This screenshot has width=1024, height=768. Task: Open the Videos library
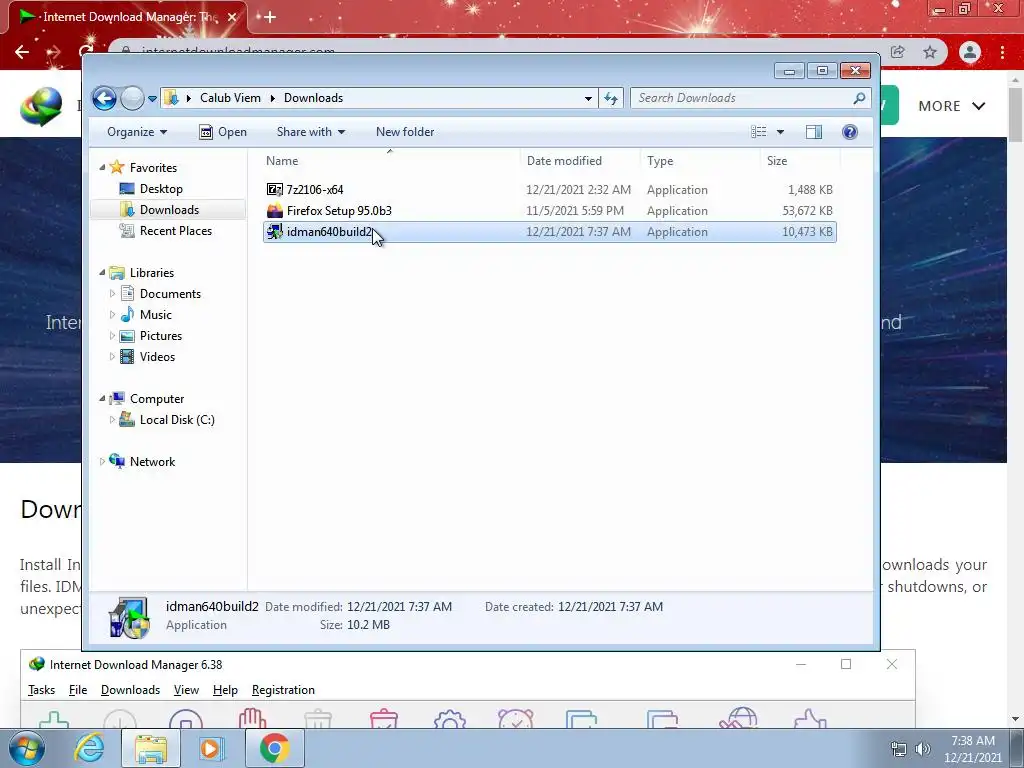pyautogui.click(x=157, y=357)
